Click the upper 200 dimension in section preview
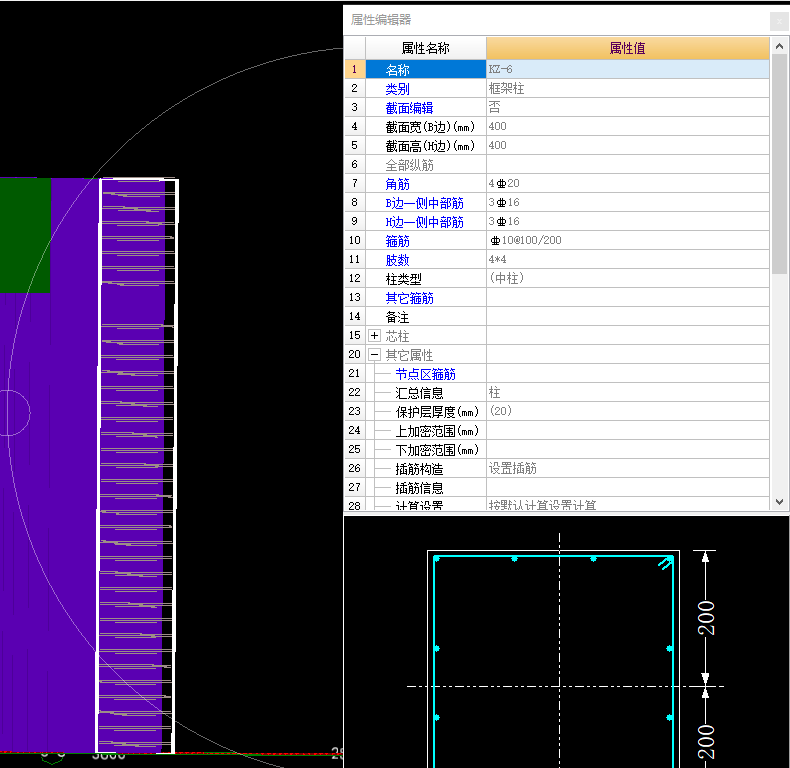 point(706,617)
